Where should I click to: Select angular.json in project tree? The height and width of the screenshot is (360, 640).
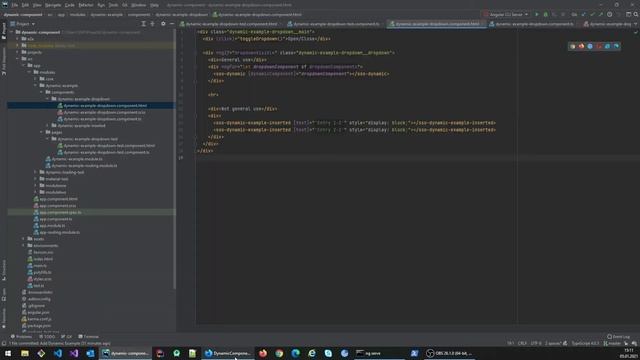(36, 312)
